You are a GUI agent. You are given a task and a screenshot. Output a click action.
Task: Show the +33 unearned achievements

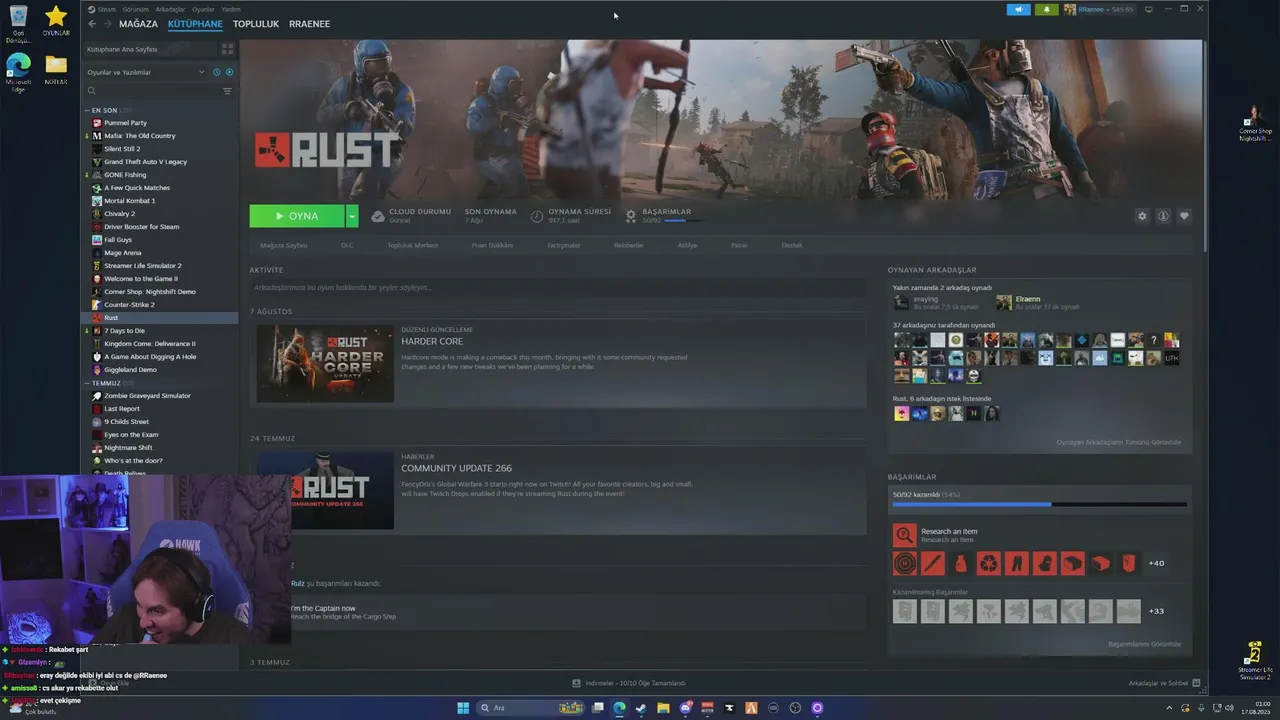(x=1156, y=611)
